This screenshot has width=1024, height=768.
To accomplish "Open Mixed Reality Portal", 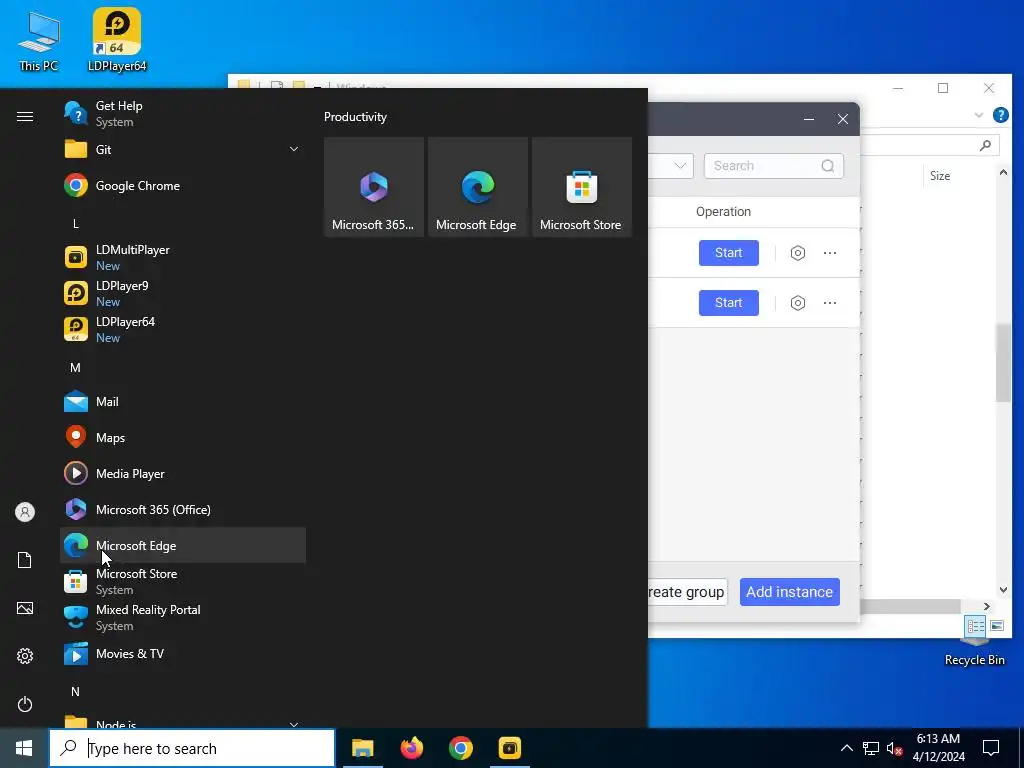I will 183,617.
